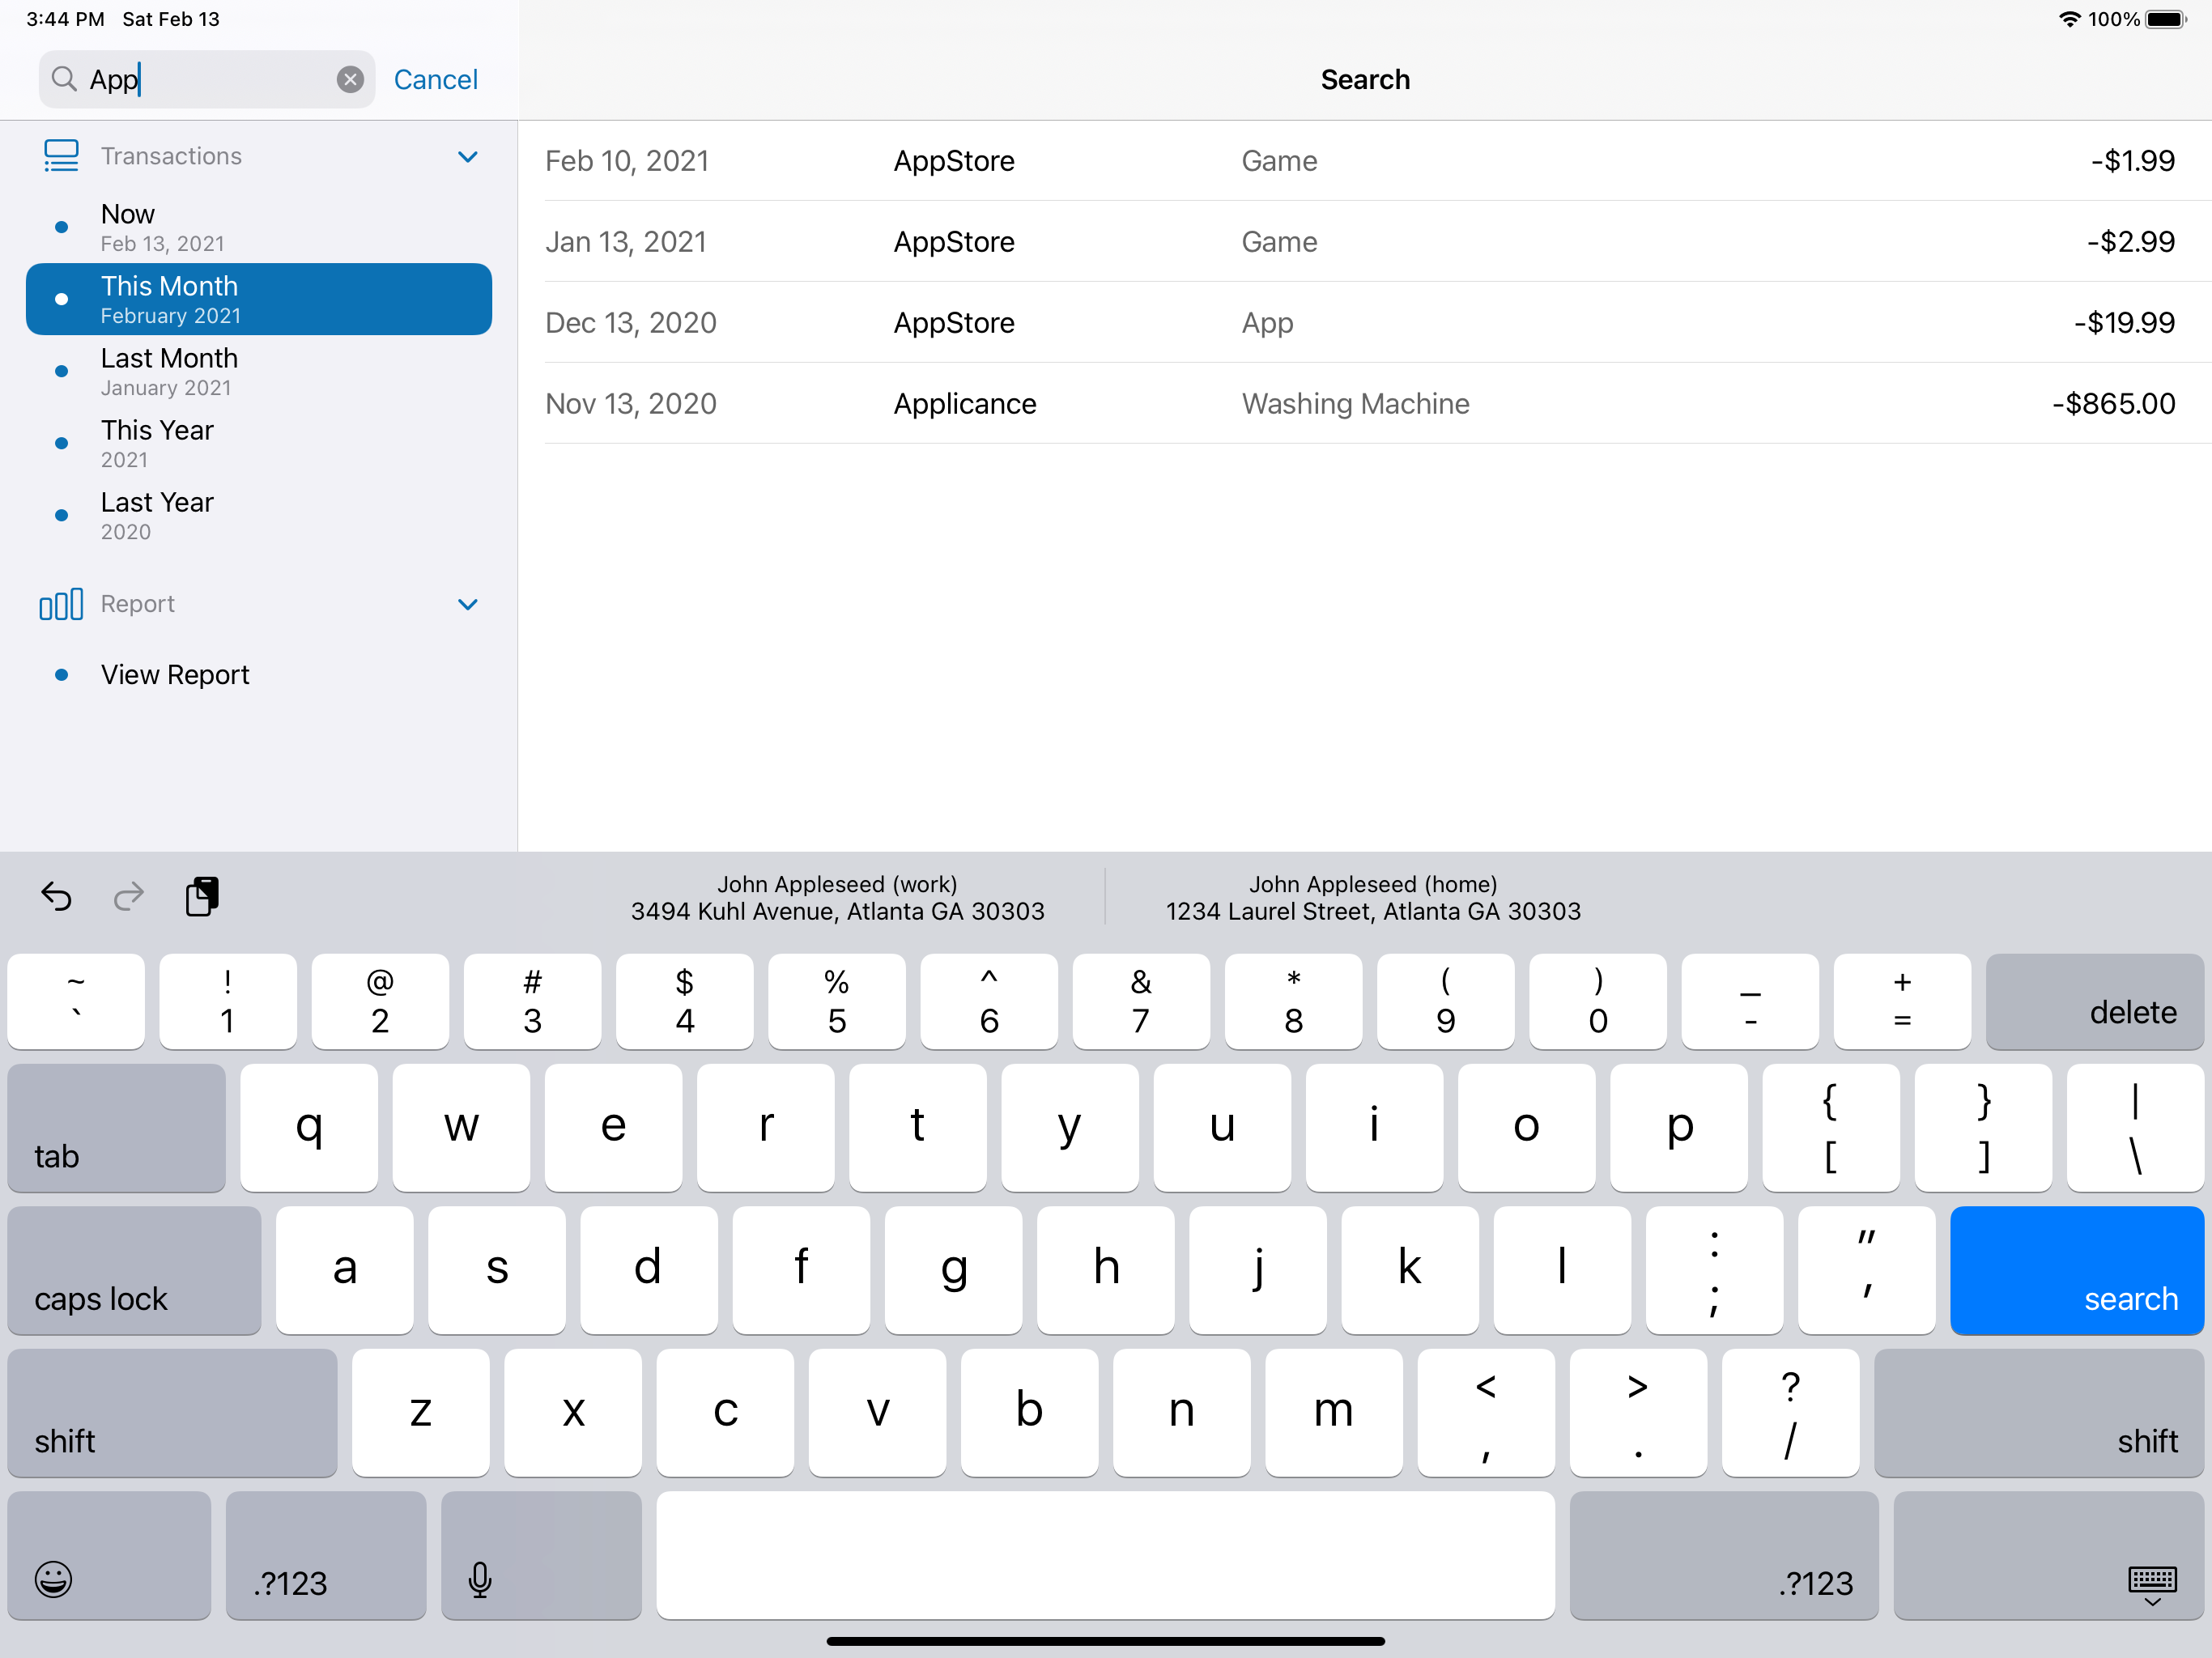This screenshot has height=1658, width=2212.
Task: Tap the 3:44 PM clock
Action: coord(65,19)
